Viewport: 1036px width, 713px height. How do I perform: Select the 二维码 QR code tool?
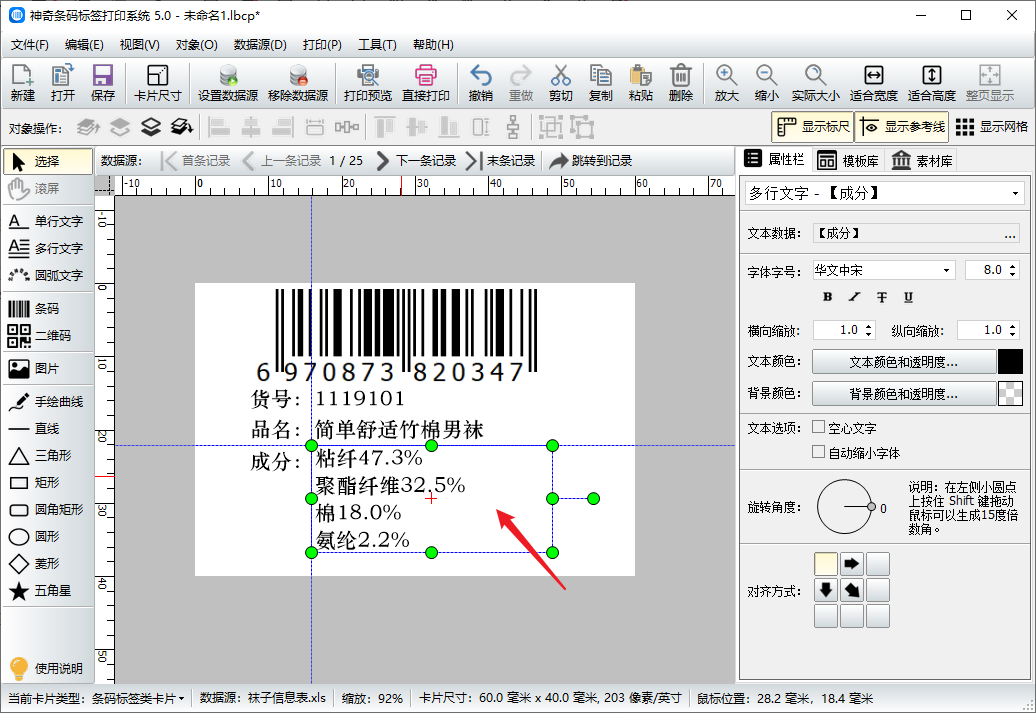coord(46,336)
